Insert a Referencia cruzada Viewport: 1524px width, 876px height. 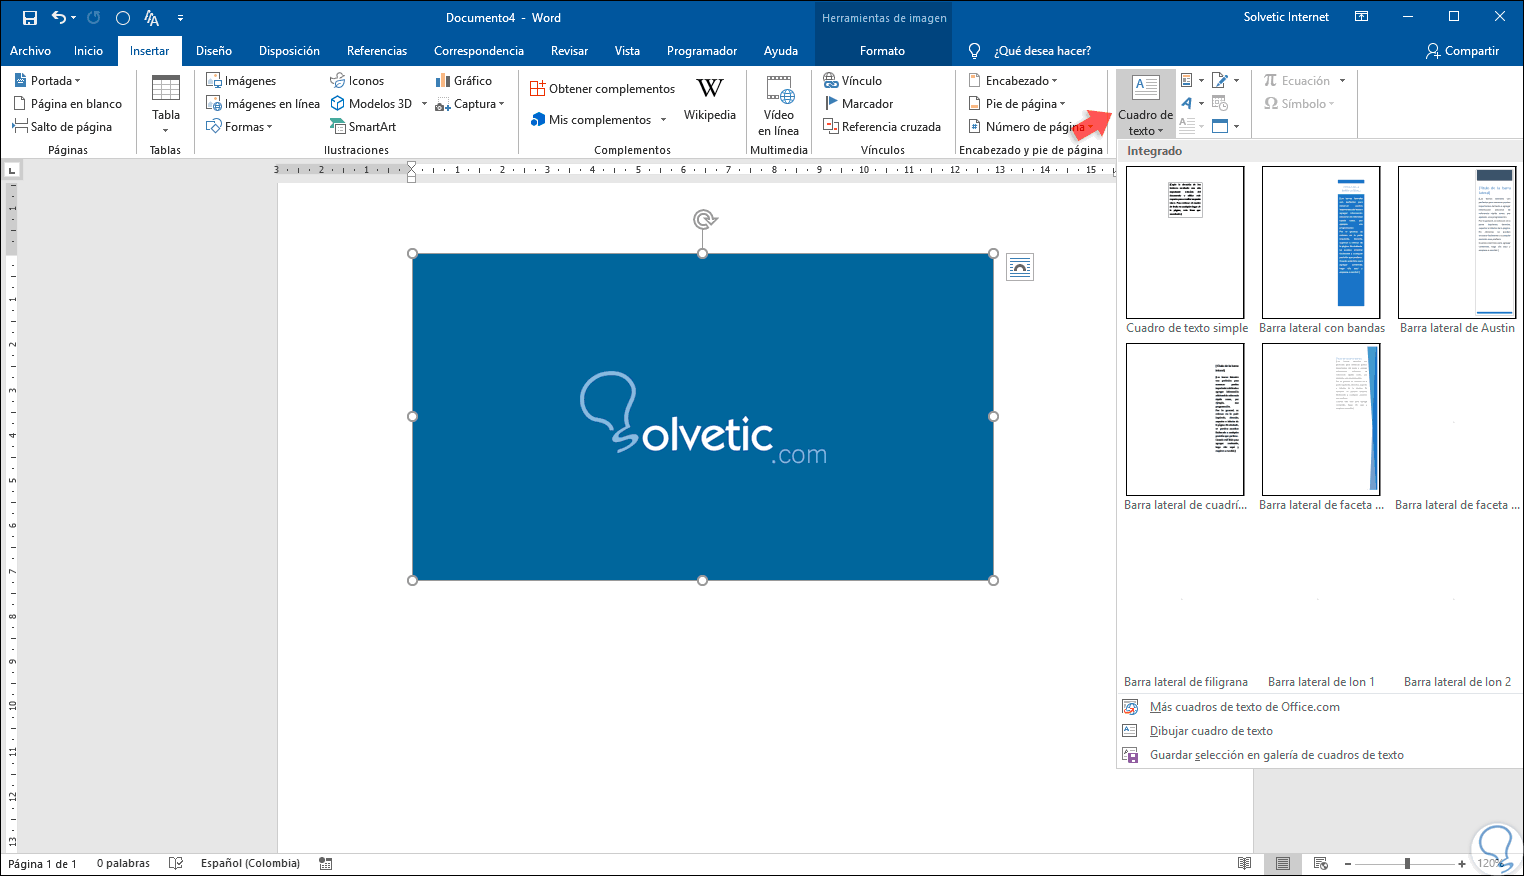click(882, 127)
